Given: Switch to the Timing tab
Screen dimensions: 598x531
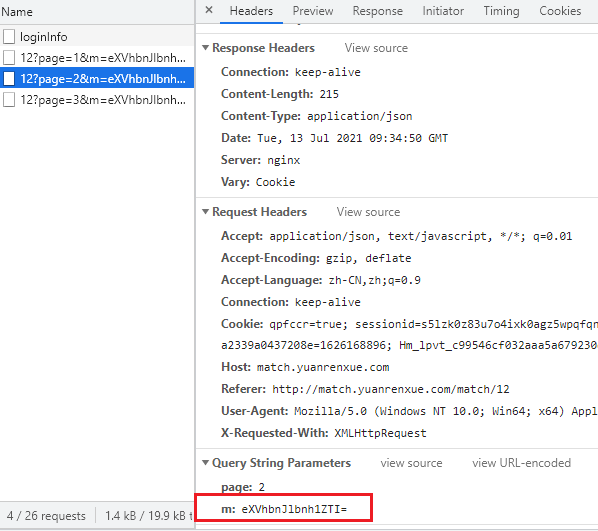Looking at the screenshot, I should (x=502, y=11).
